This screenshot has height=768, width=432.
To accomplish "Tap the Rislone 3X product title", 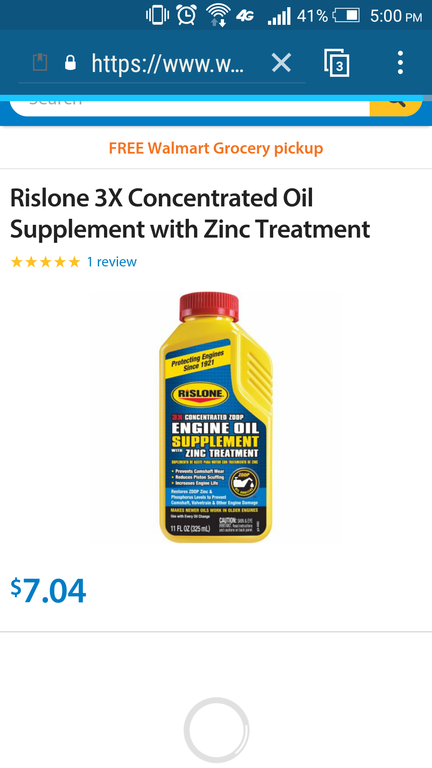I will (x=190, y=214).
